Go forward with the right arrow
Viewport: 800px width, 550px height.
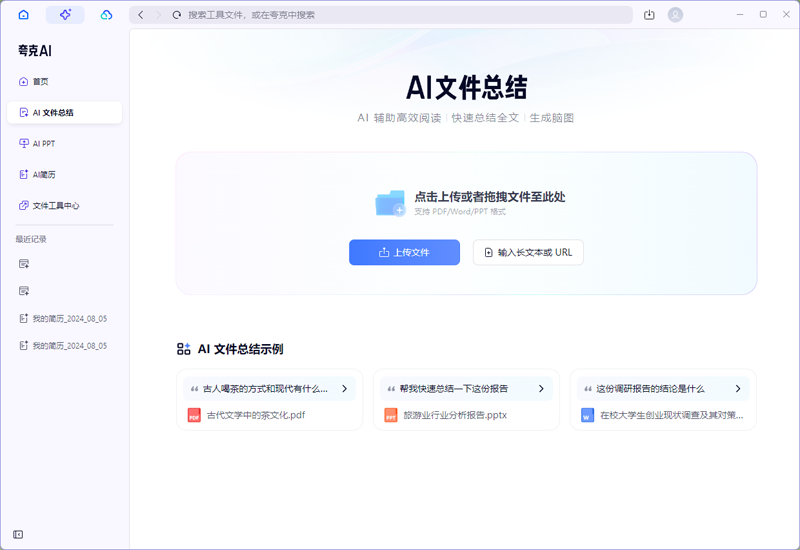[158, 15]
